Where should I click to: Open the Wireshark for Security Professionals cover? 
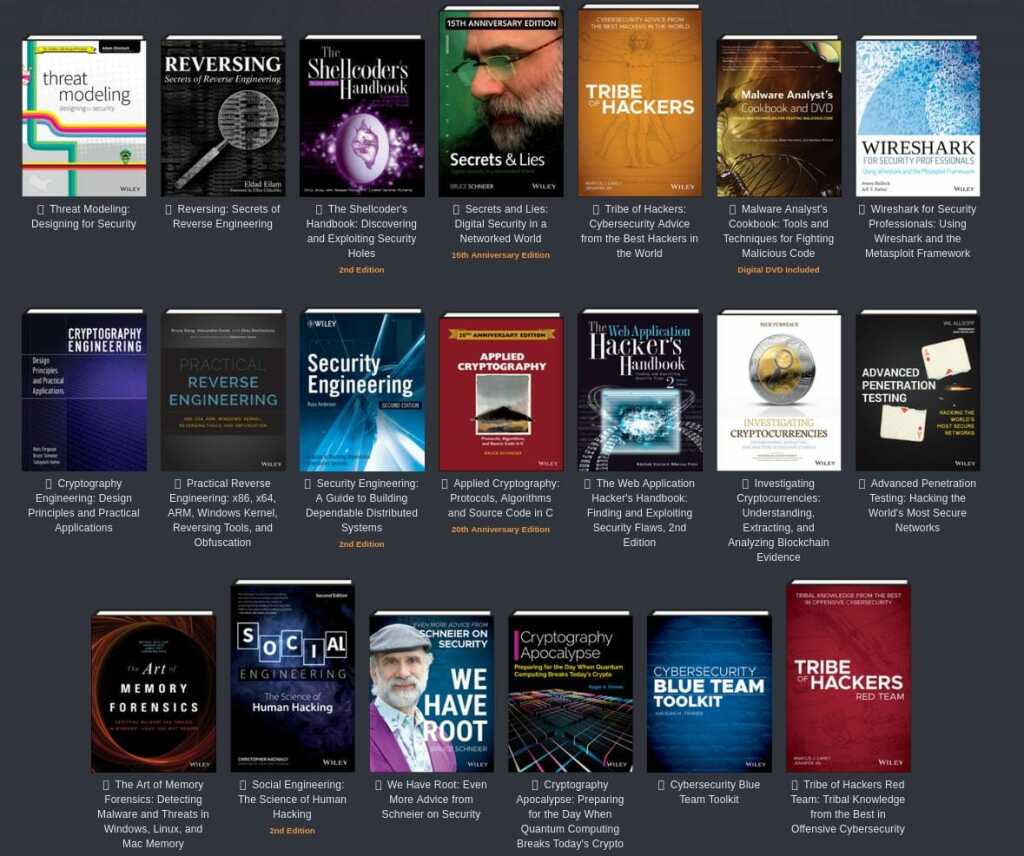coord(918,117)
